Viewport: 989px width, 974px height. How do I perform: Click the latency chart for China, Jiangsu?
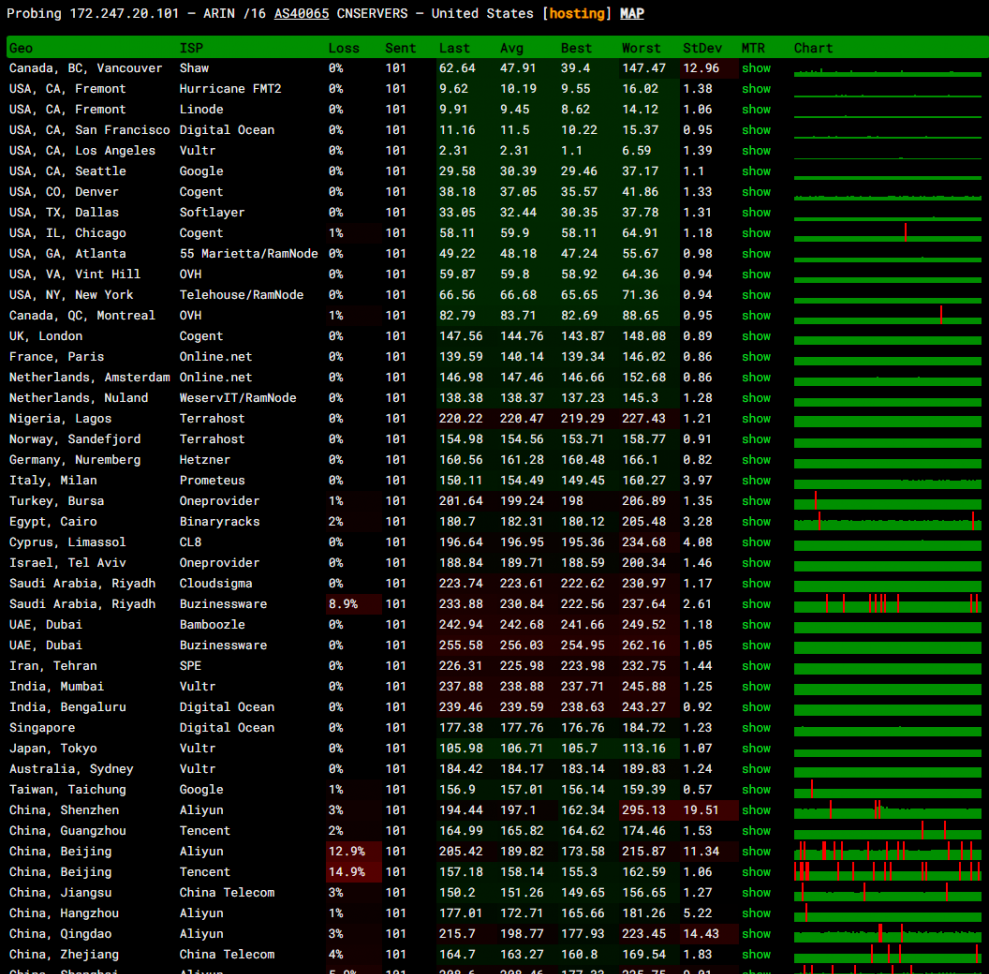887,893
